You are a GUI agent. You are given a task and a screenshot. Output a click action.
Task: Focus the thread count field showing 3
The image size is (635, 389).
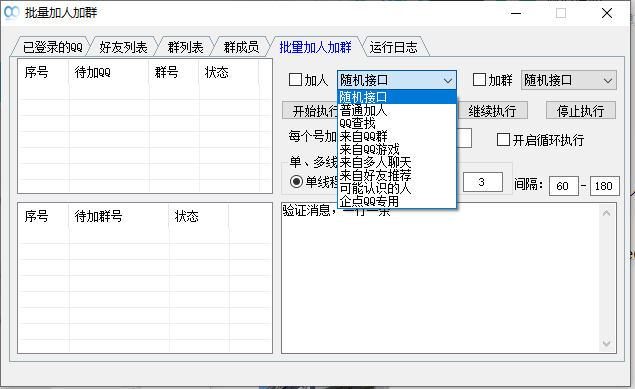coord(483,182)
